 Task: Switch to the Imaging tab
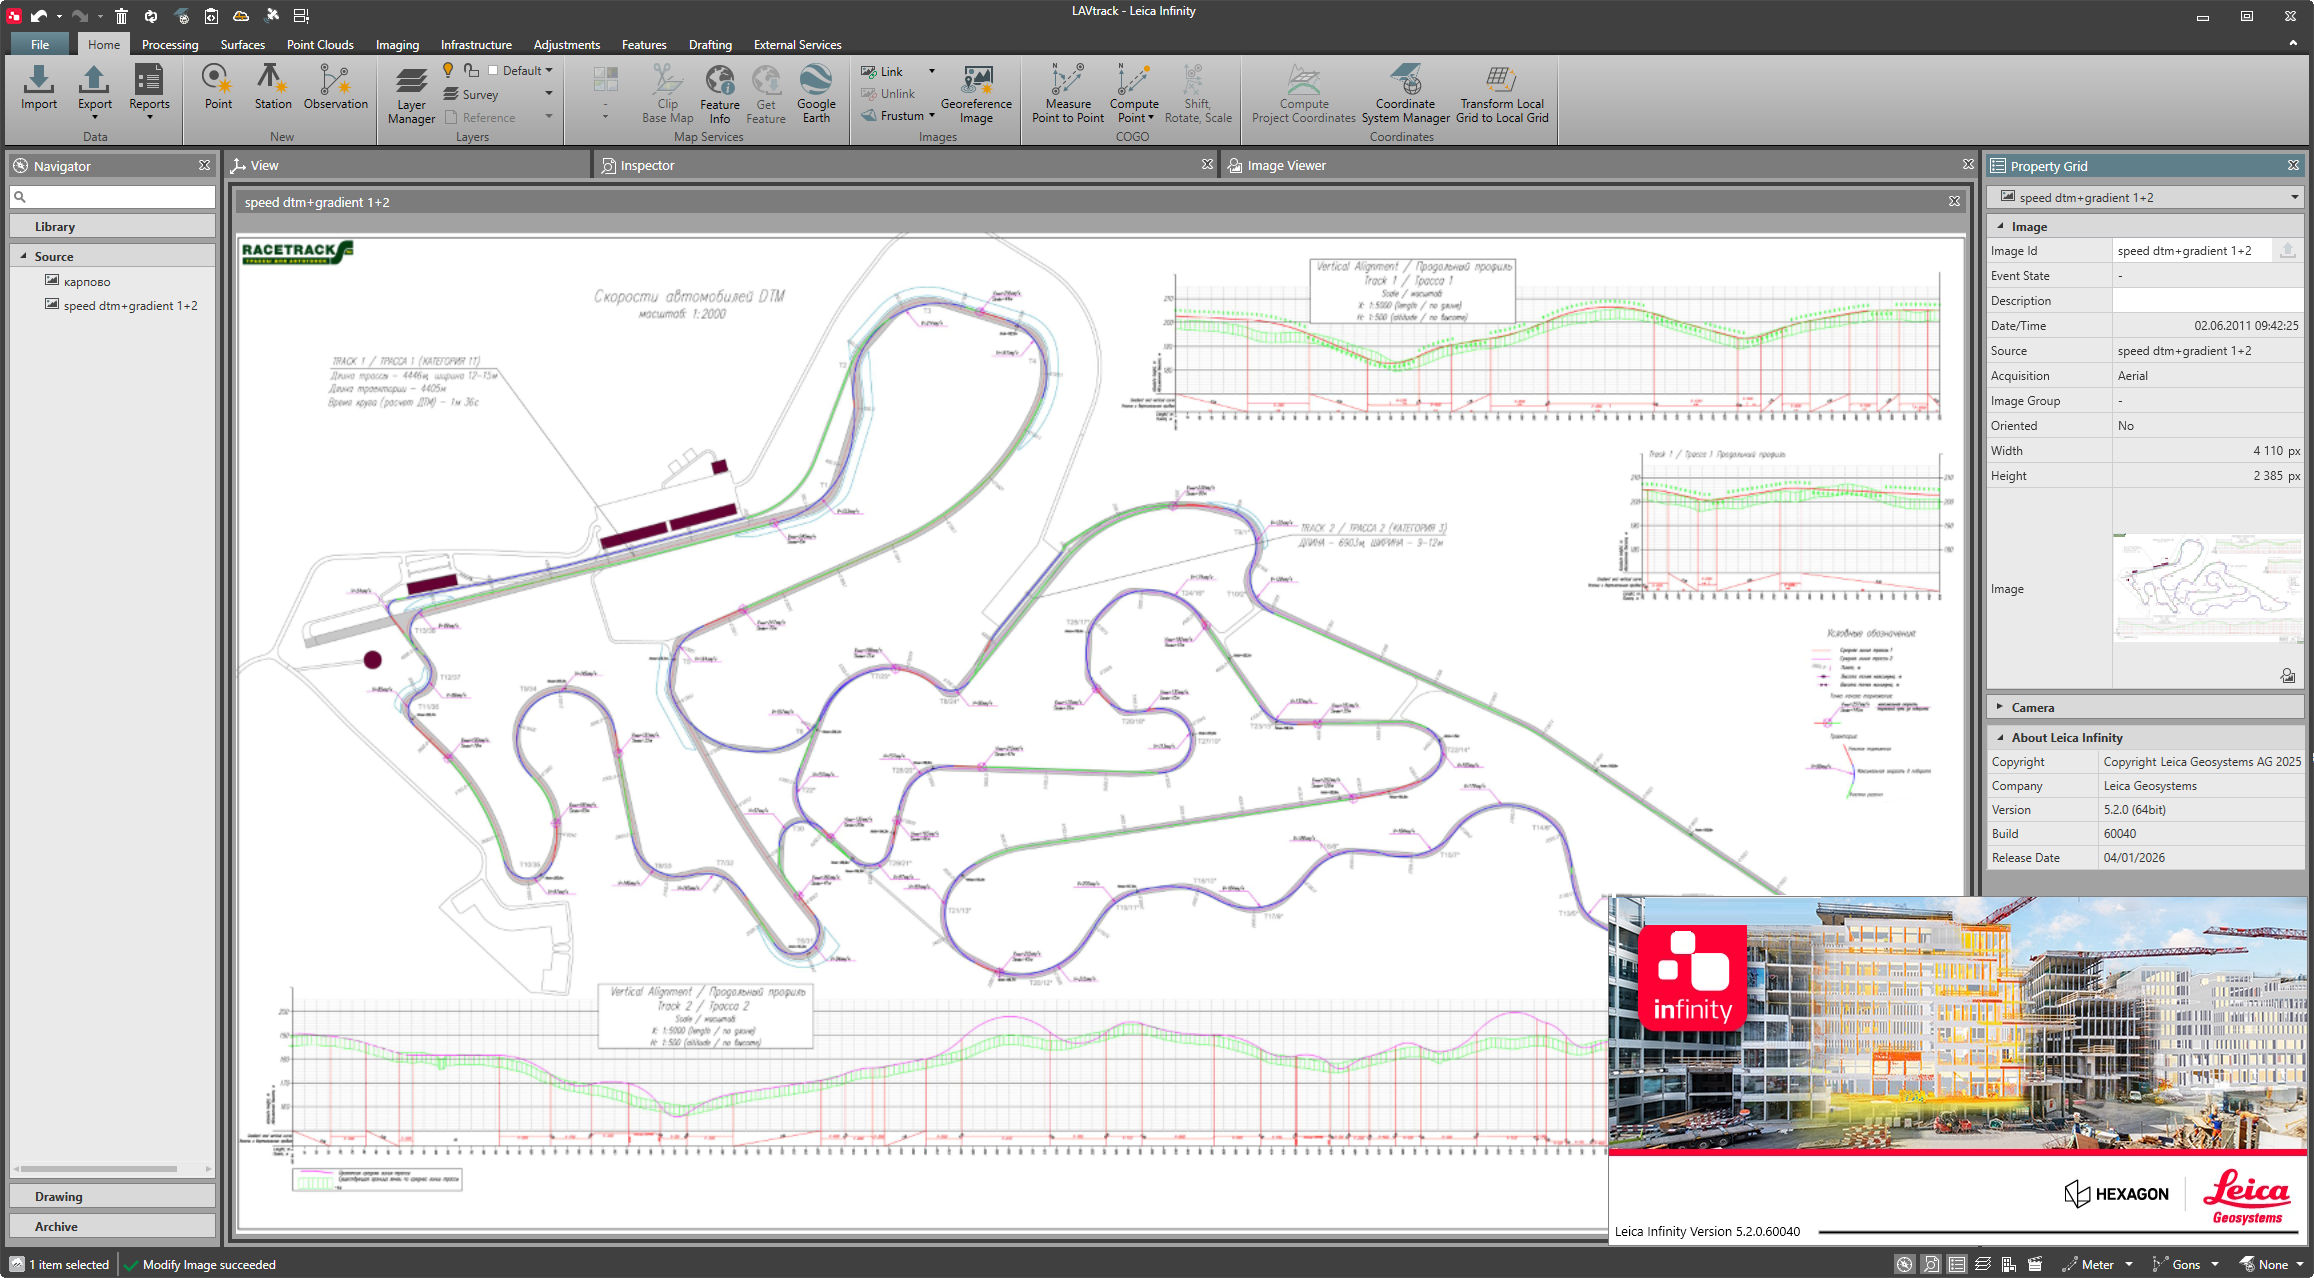[397, 44]
